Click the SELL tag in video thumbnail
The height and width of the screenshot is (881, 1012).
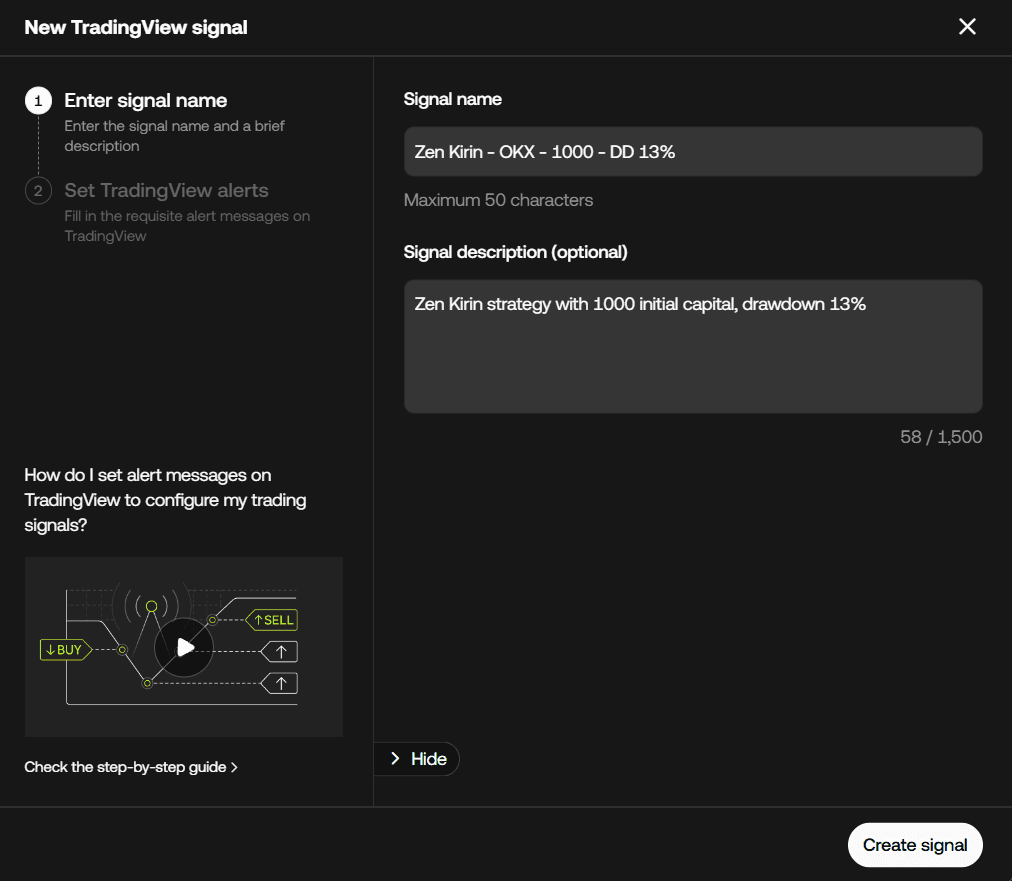272,620
